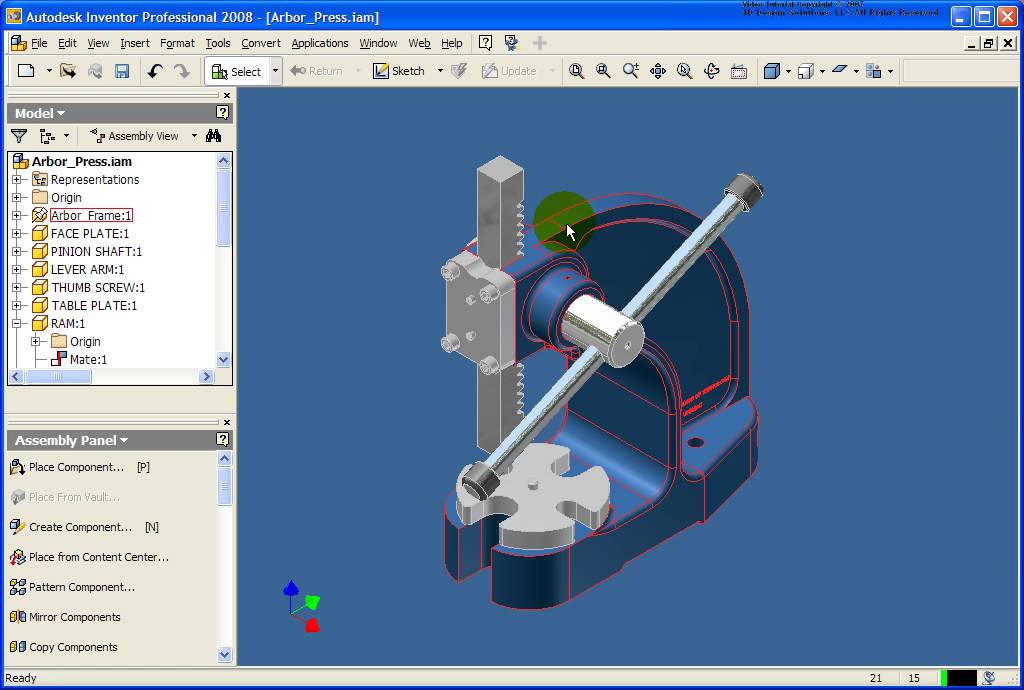Collapse the RAM:1 tree node
Screen dimensions: 1024x690
[x=17, y=324]
